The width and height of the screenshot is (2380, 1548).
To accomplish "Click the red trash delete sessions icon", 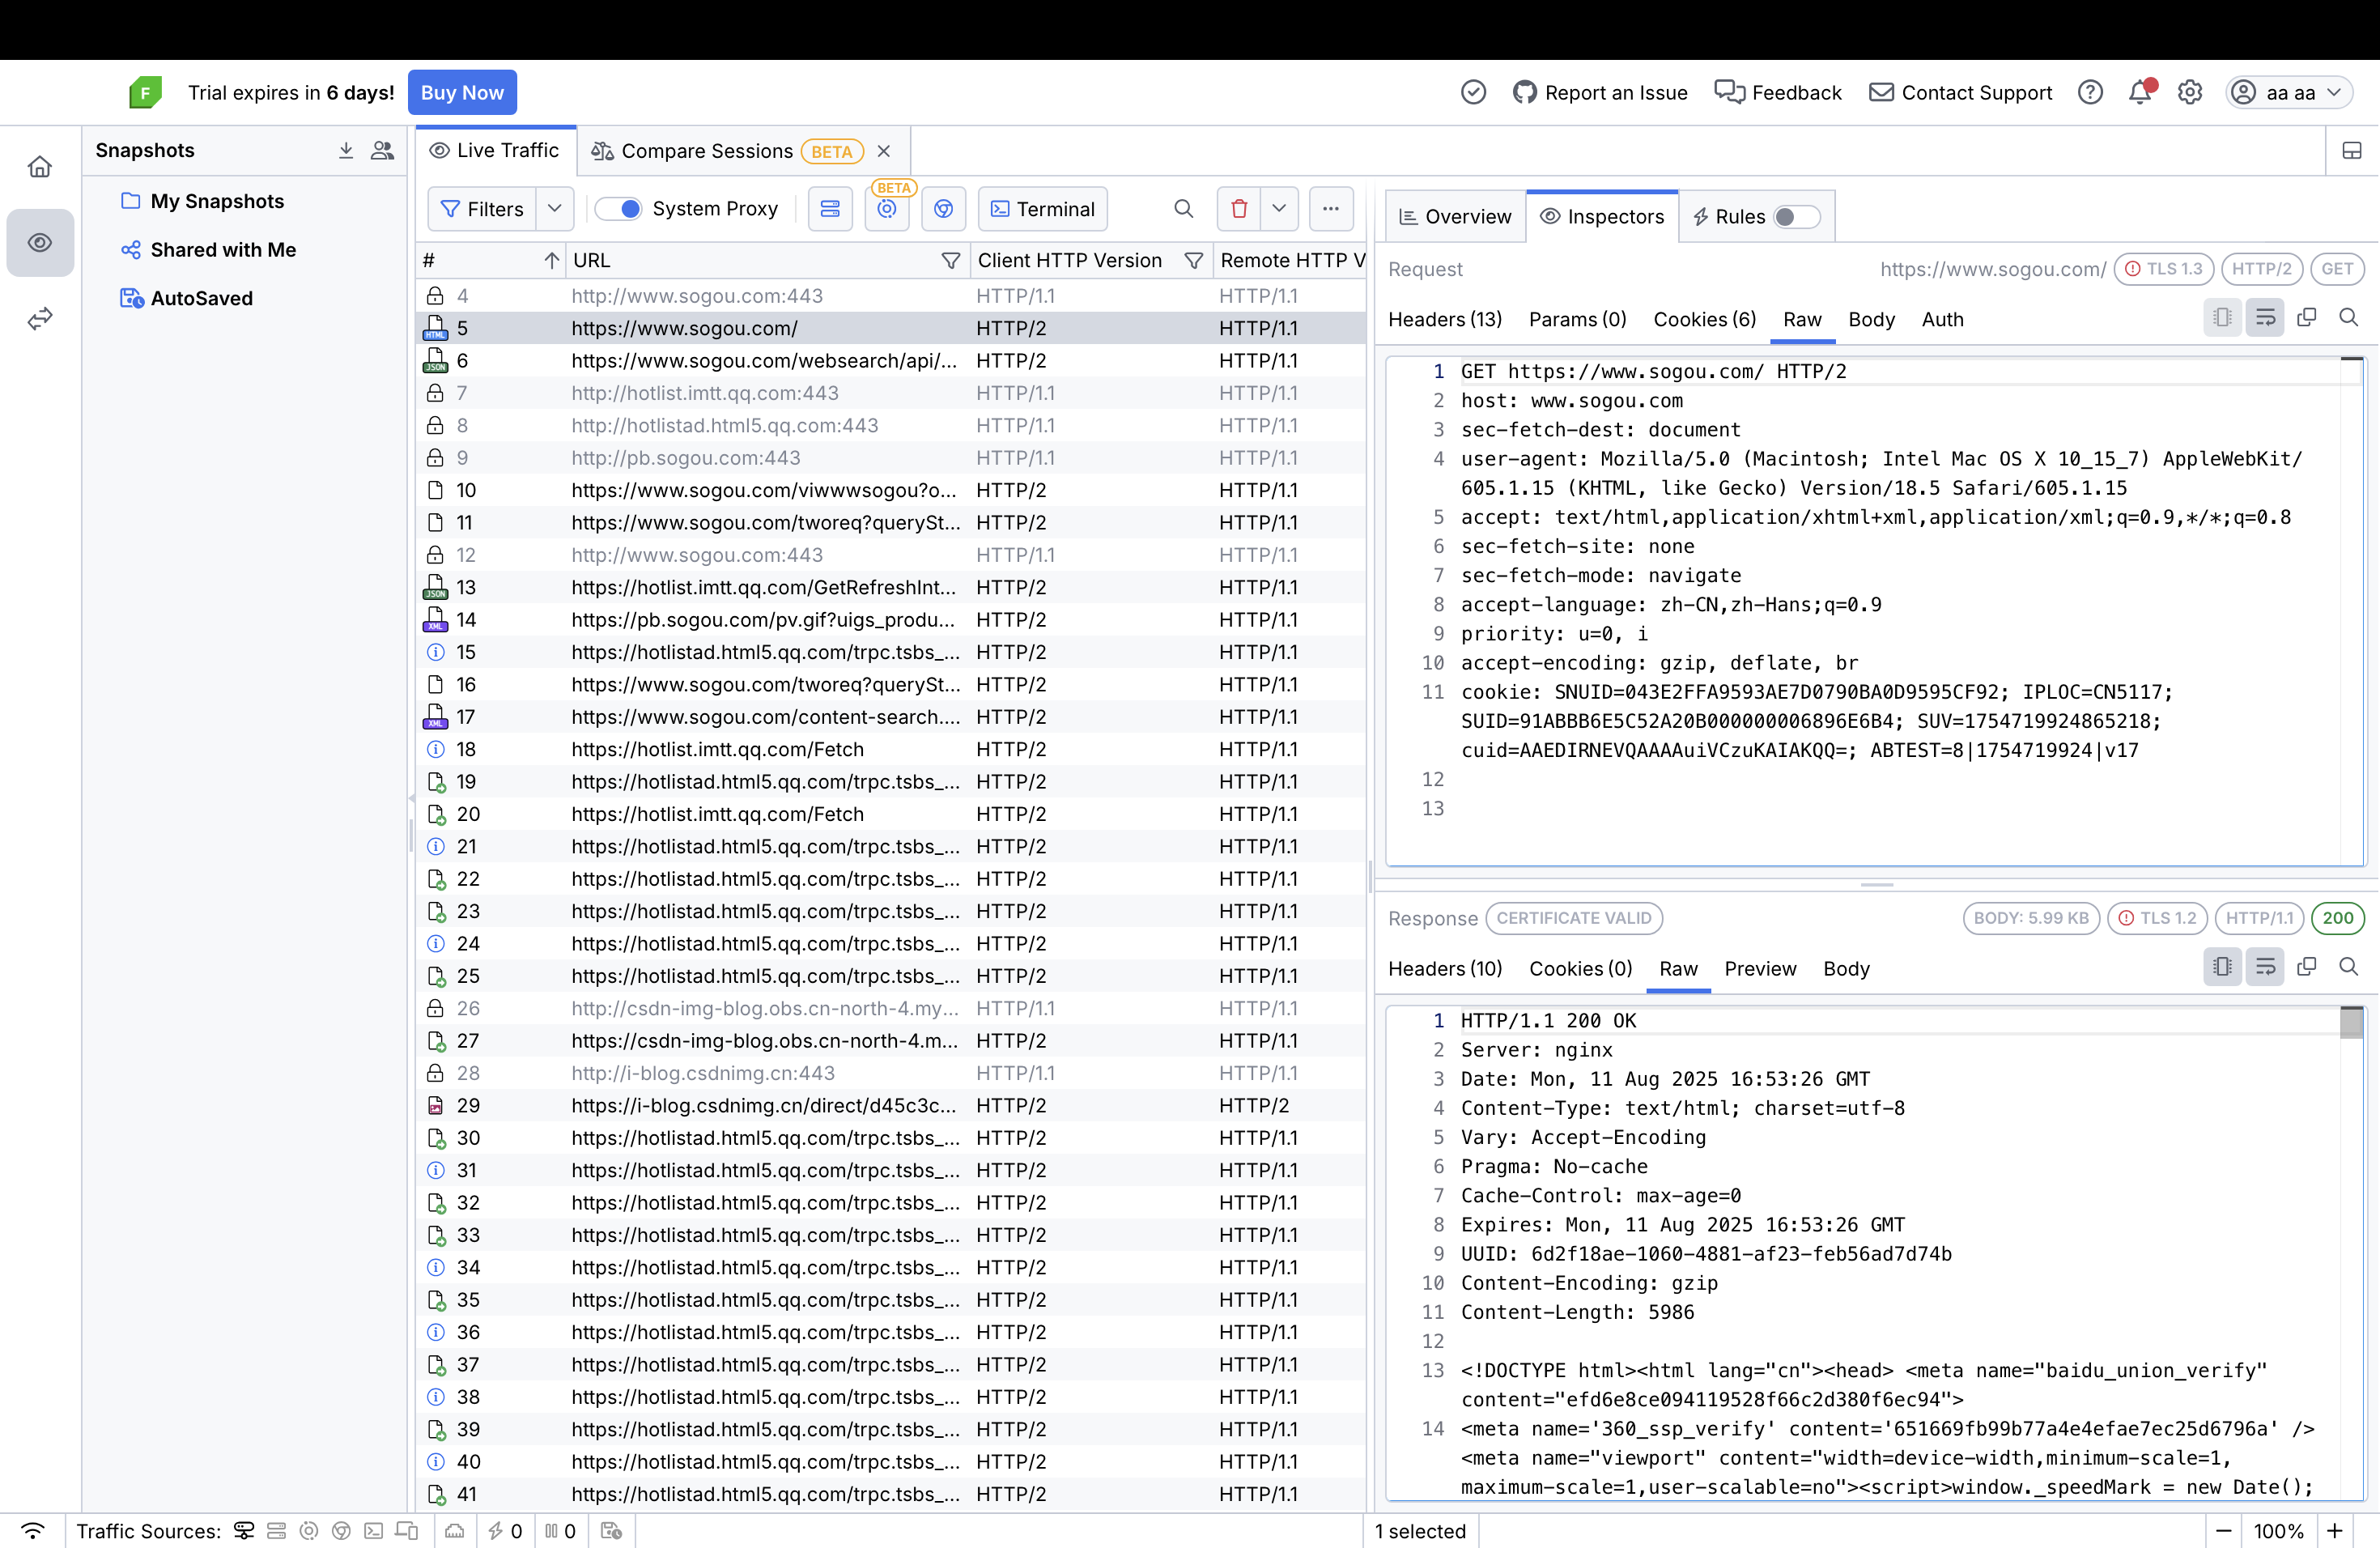I will [1239, 208].
